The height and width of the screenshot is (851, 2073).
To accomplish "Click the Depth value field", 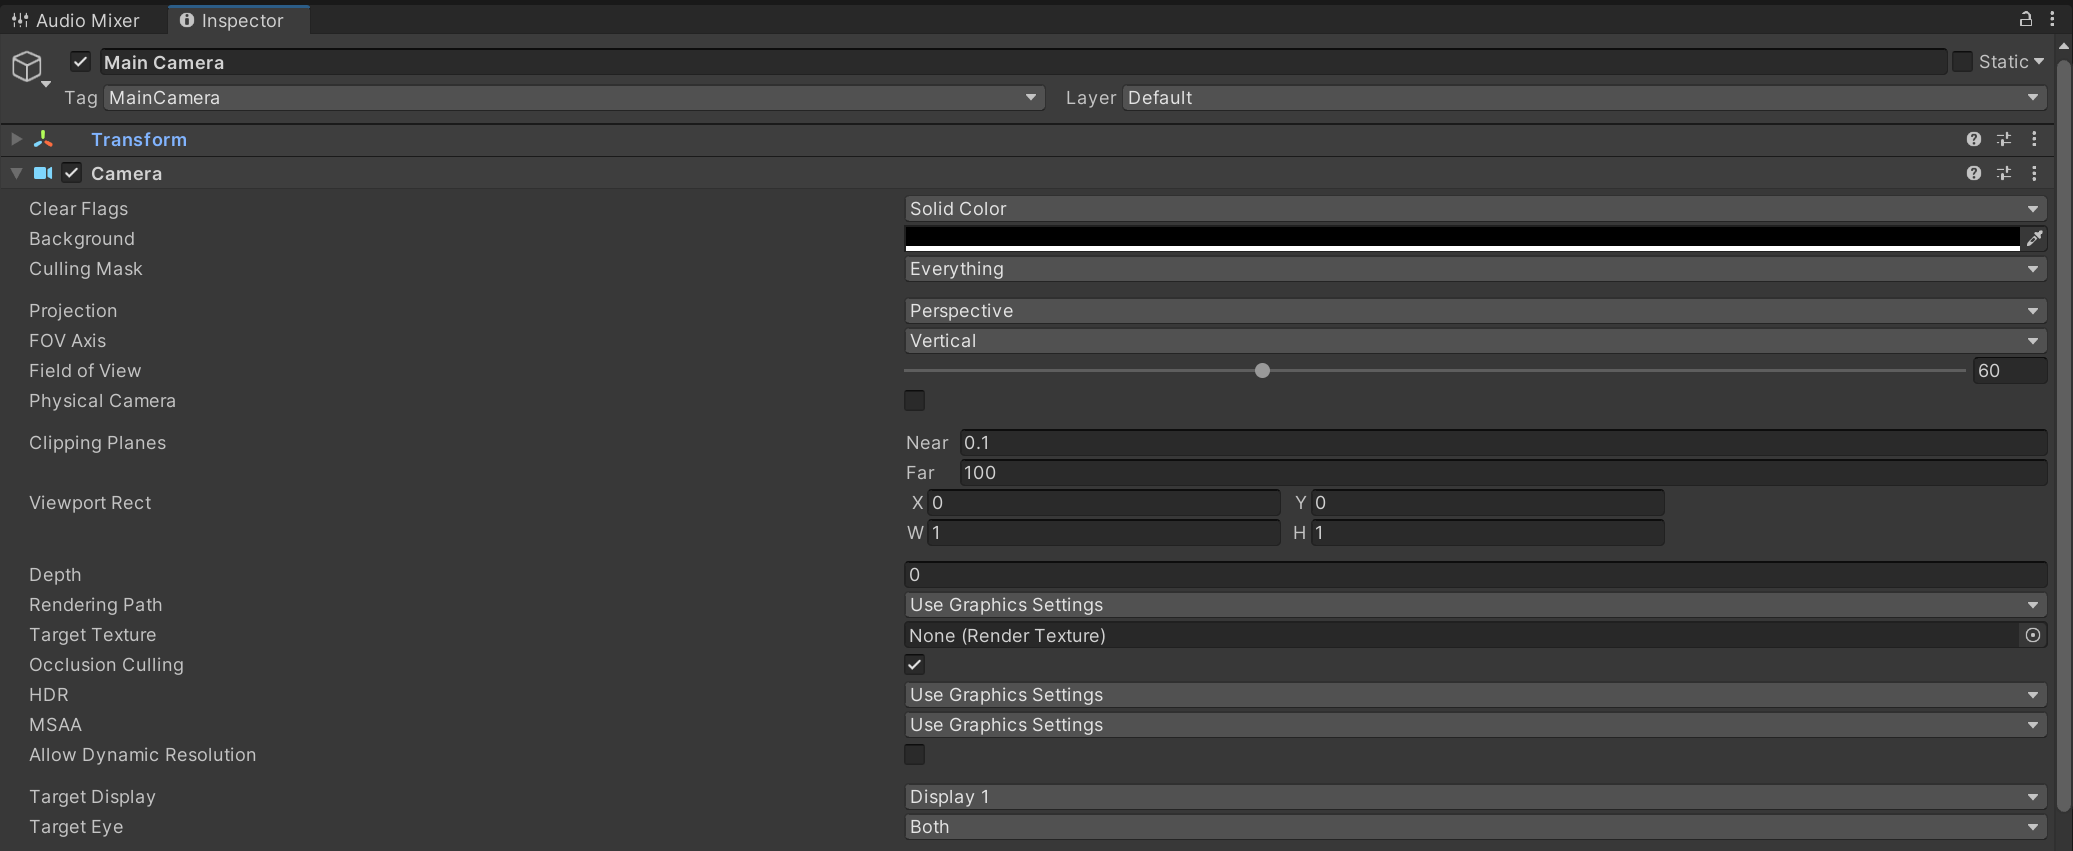I will tap(1475, 574).
